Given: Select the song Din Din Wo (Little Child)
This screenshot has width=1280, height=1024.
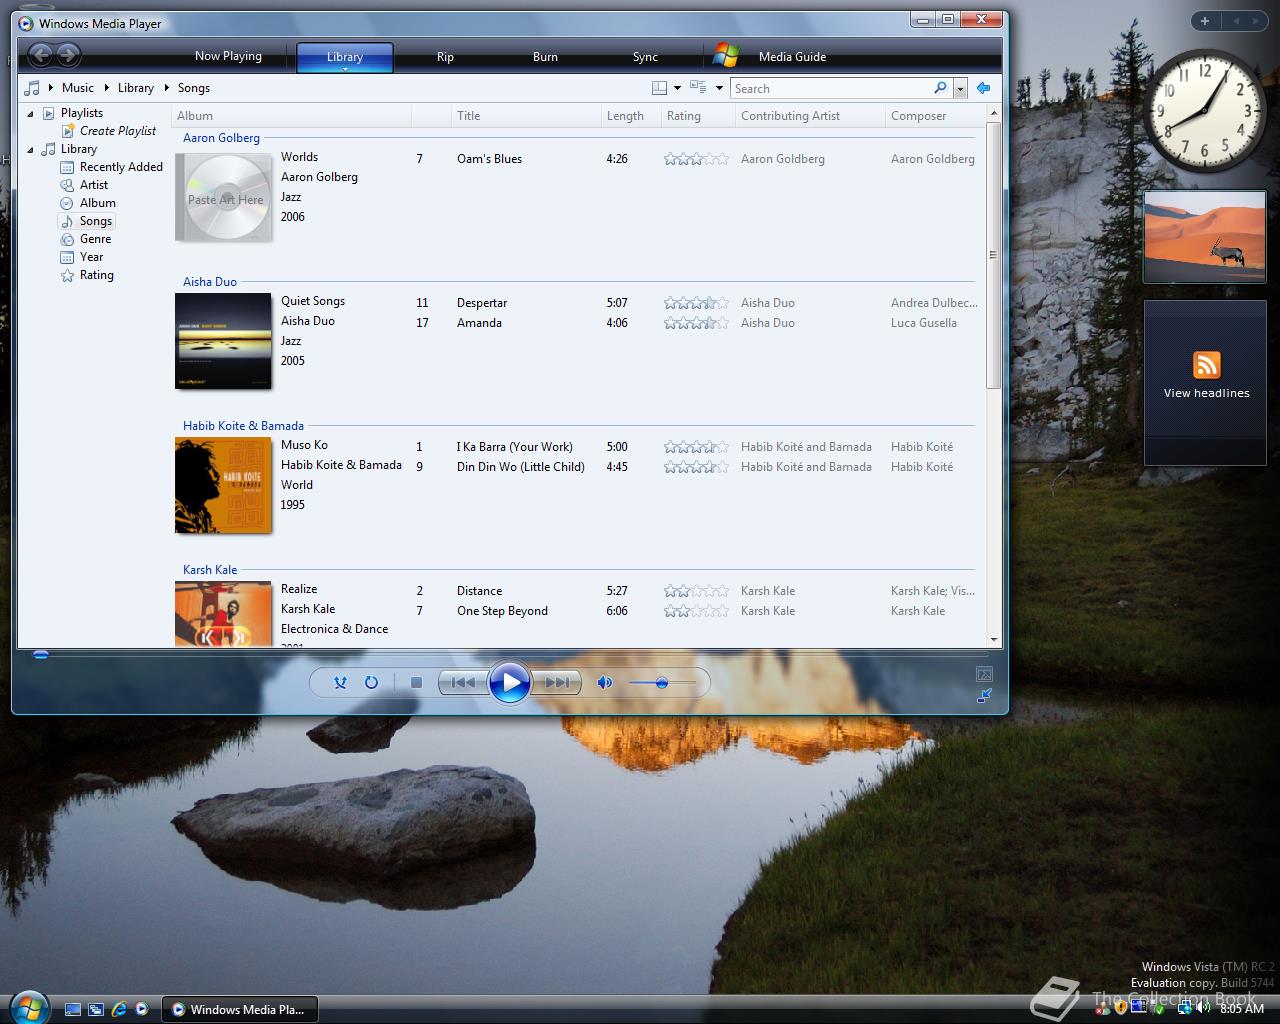Looking at the screenshot, I should 520,467.
